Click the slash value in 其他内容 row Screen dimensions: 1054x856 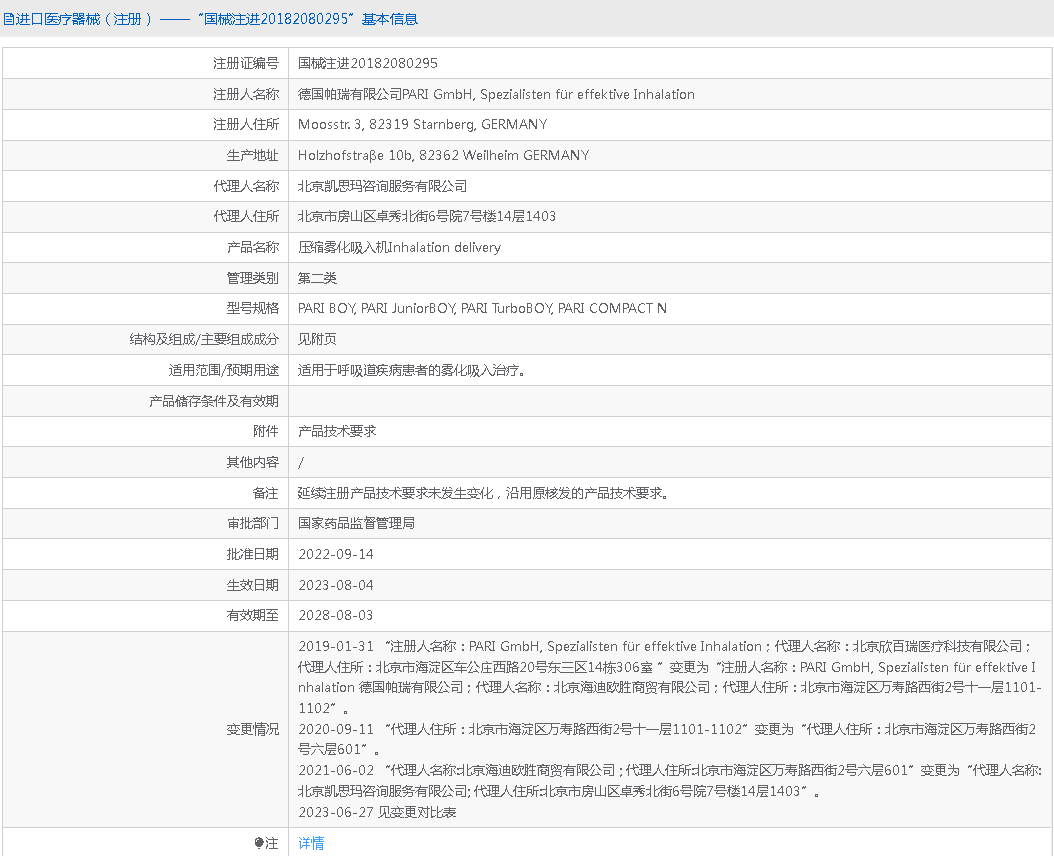pos(300,463)
